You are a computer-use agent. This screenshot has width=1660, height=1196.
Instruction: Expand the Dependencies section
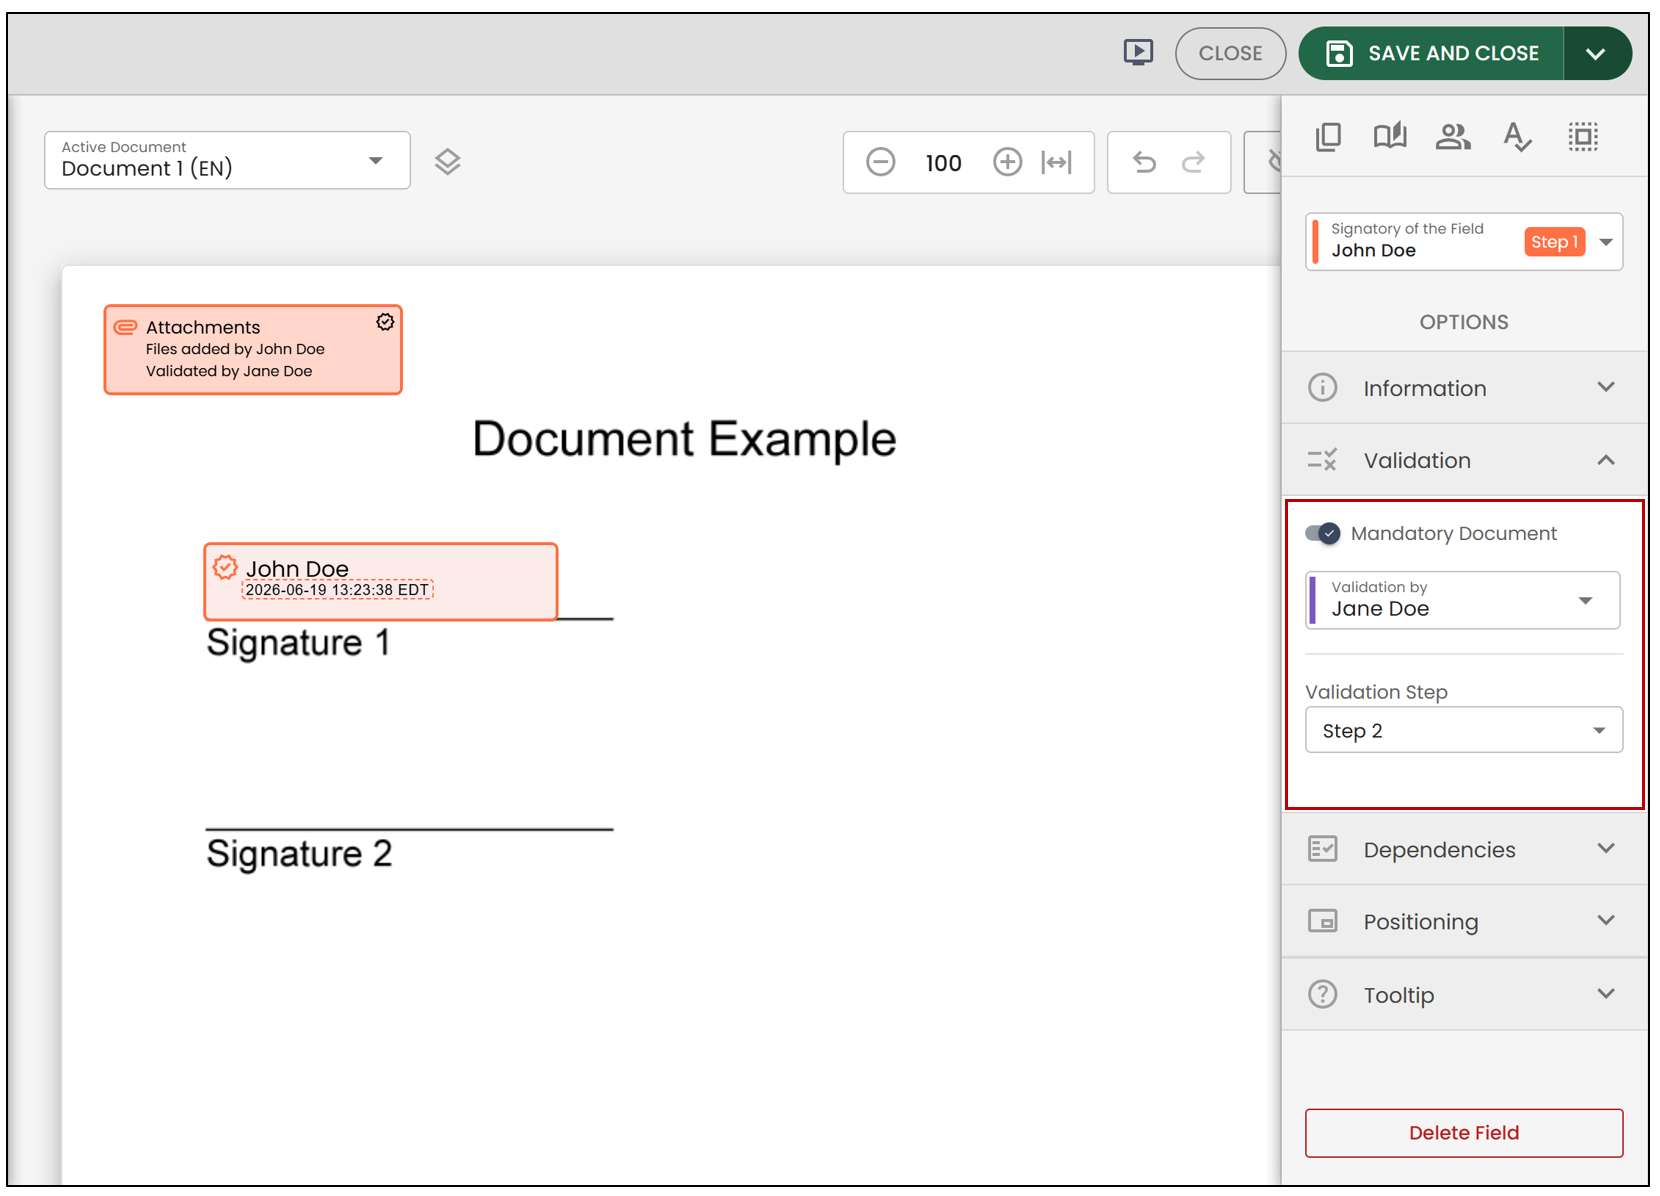(x=1464, y=849)
